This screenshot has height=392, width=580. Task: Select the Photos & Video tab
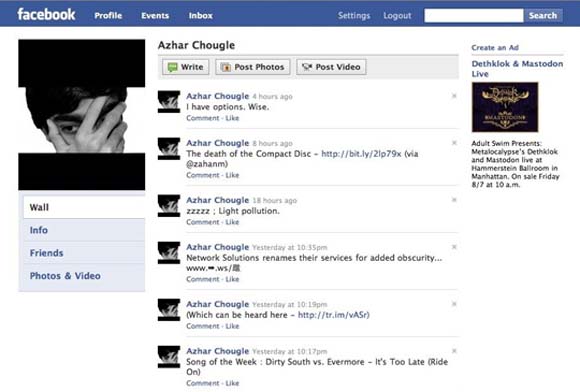tap(84, 276)
